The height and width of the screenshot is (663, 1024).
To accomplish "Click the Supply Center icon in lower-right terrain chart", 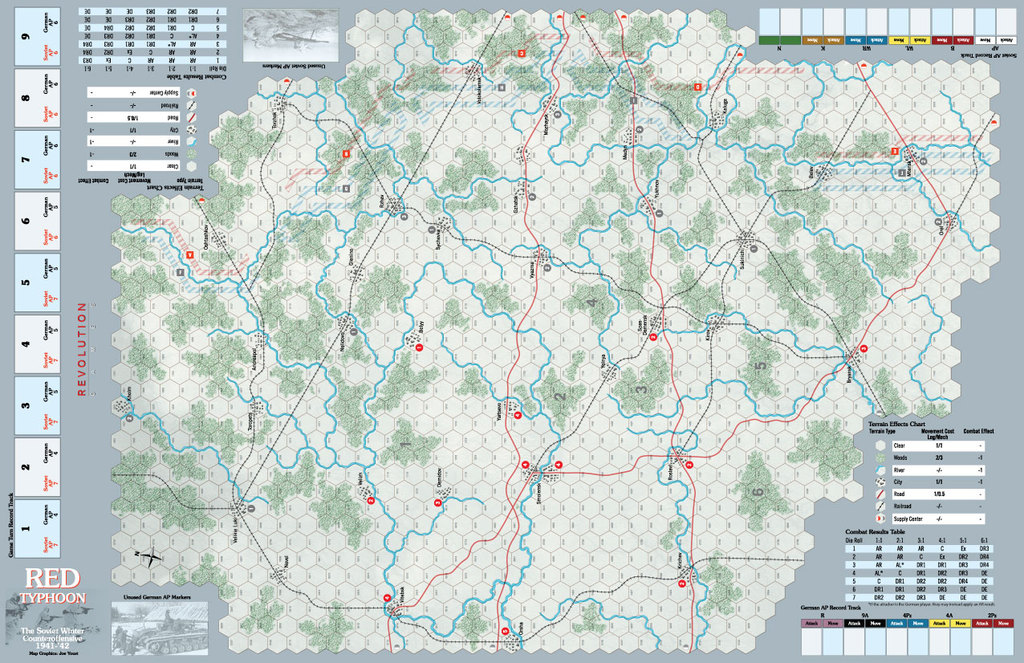I will 880,519.
